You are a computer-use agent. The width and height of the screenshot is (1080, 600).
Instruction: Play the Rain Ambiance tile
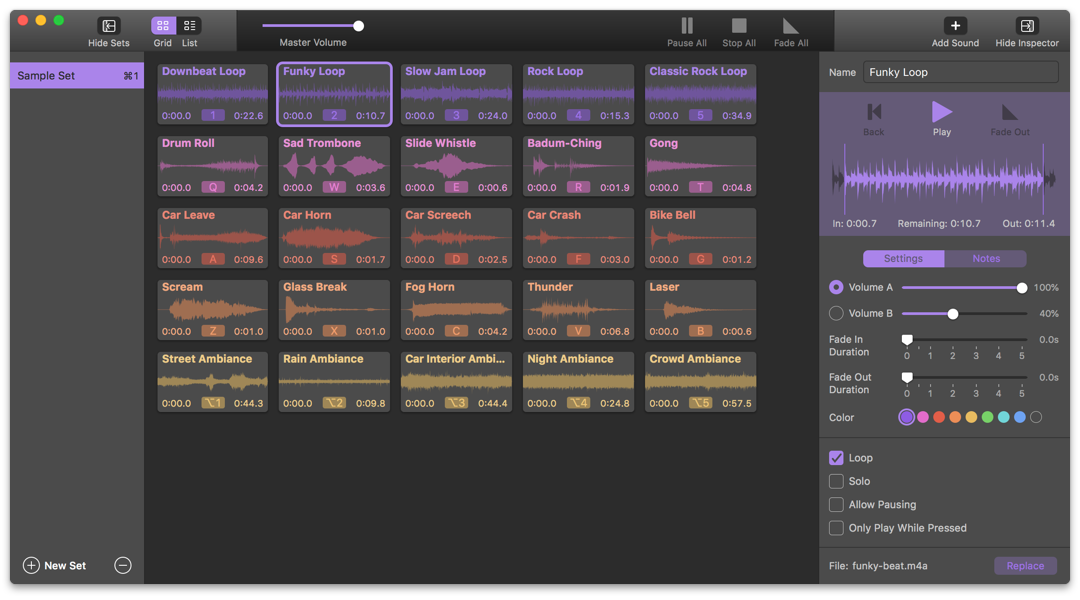334,382
